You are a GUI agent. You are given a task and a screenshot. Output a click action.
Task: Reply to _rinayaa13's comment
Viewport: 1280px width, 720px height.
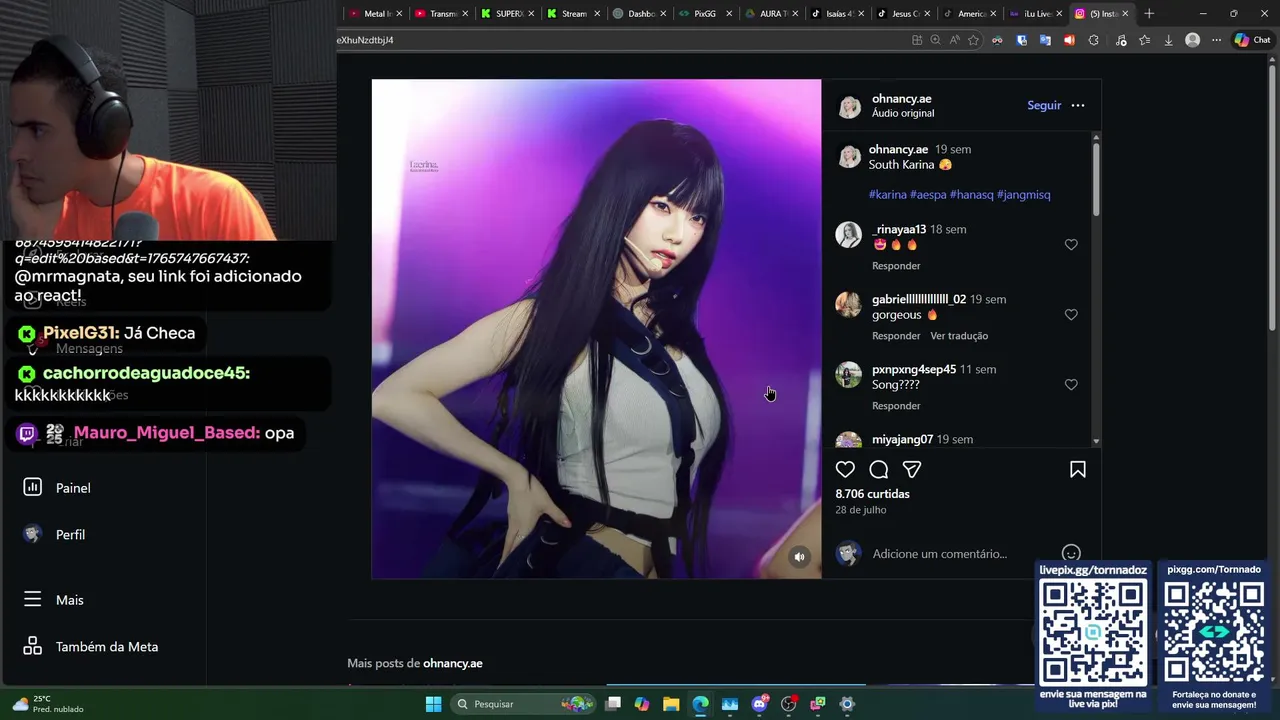click(896, 266)
